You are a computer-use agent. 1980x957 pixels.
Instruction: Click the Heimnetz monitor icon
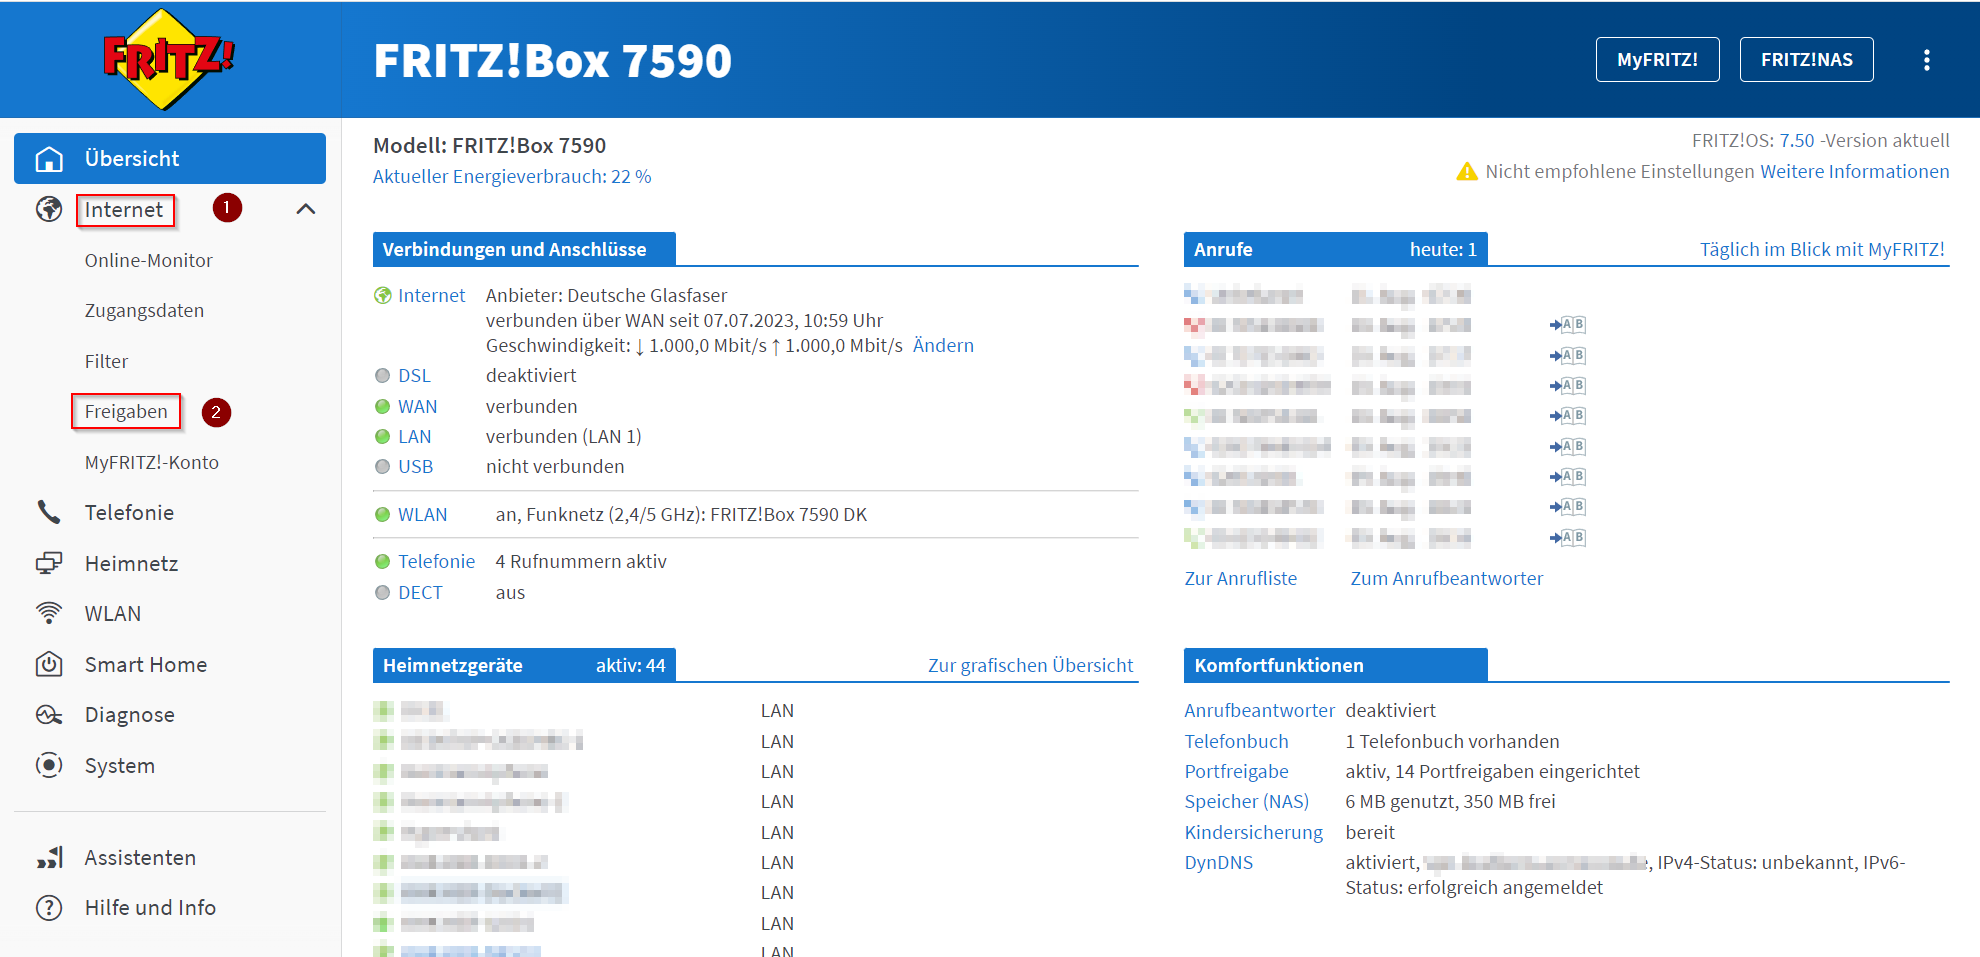[48, 563]
